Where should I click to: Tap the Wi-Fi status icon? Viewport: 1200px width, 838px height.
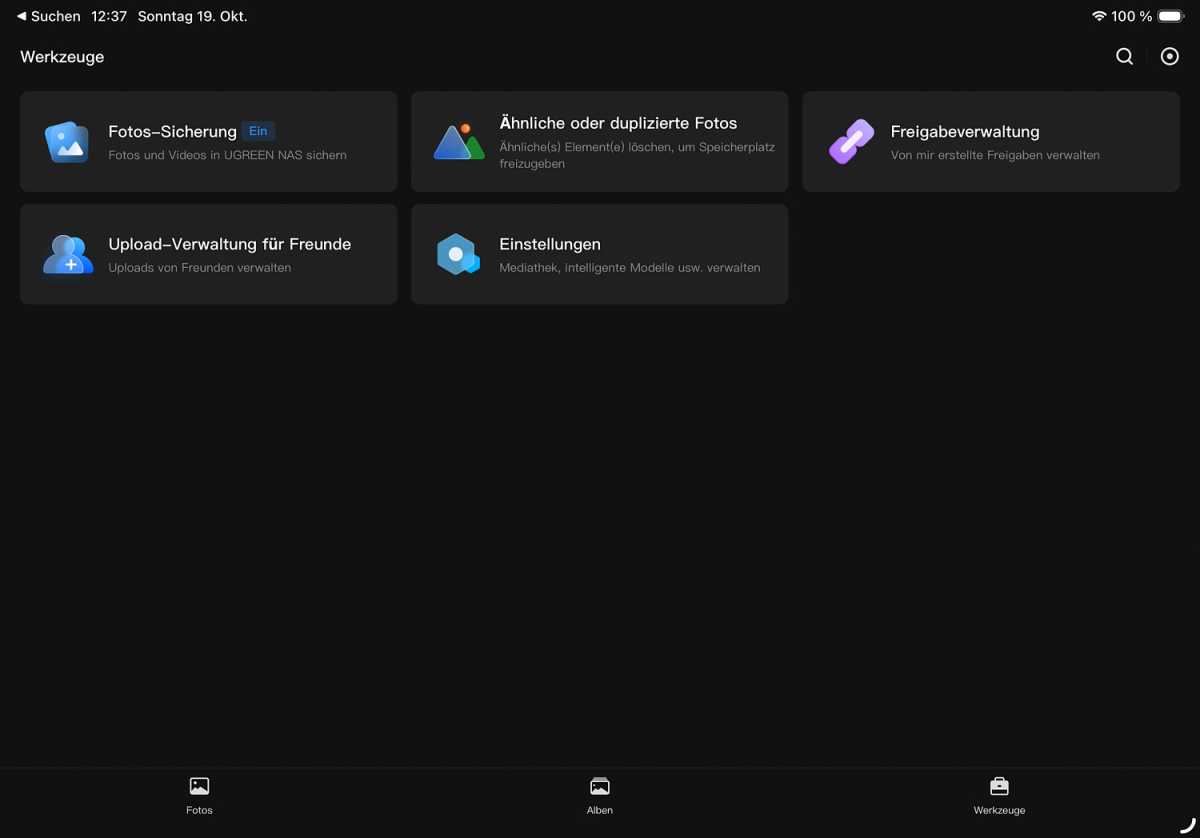pos(1099,16)
